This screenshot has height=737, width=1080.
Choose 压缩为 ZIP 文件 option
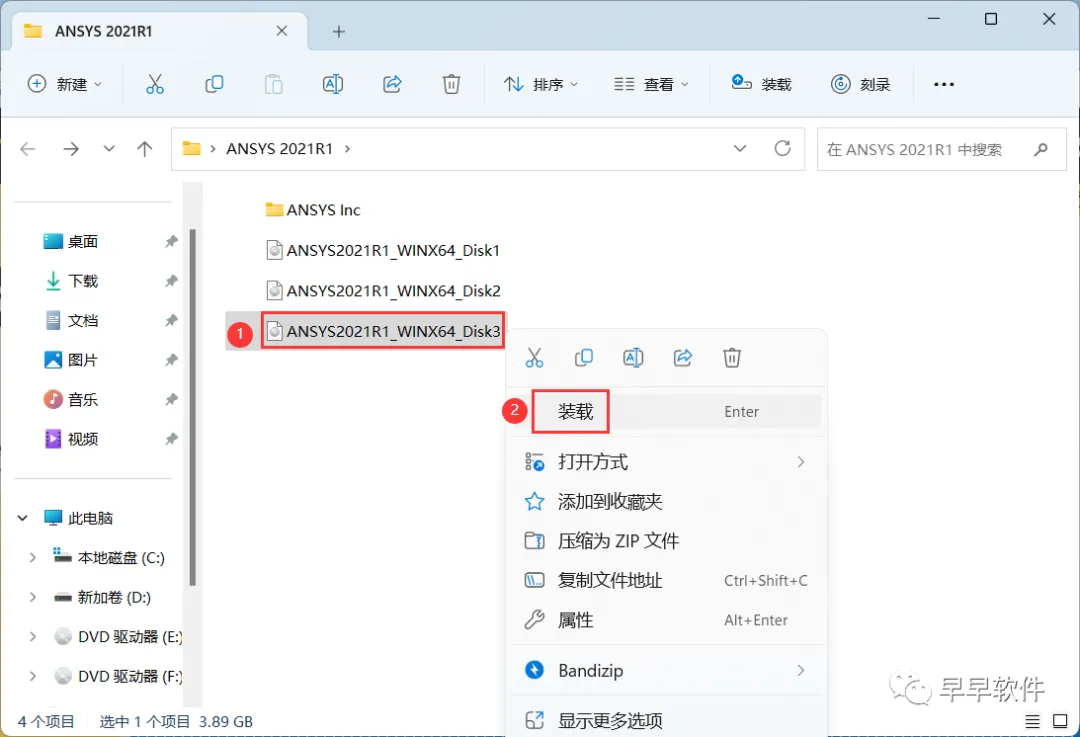pyautogui.click(x=667, y=541)
